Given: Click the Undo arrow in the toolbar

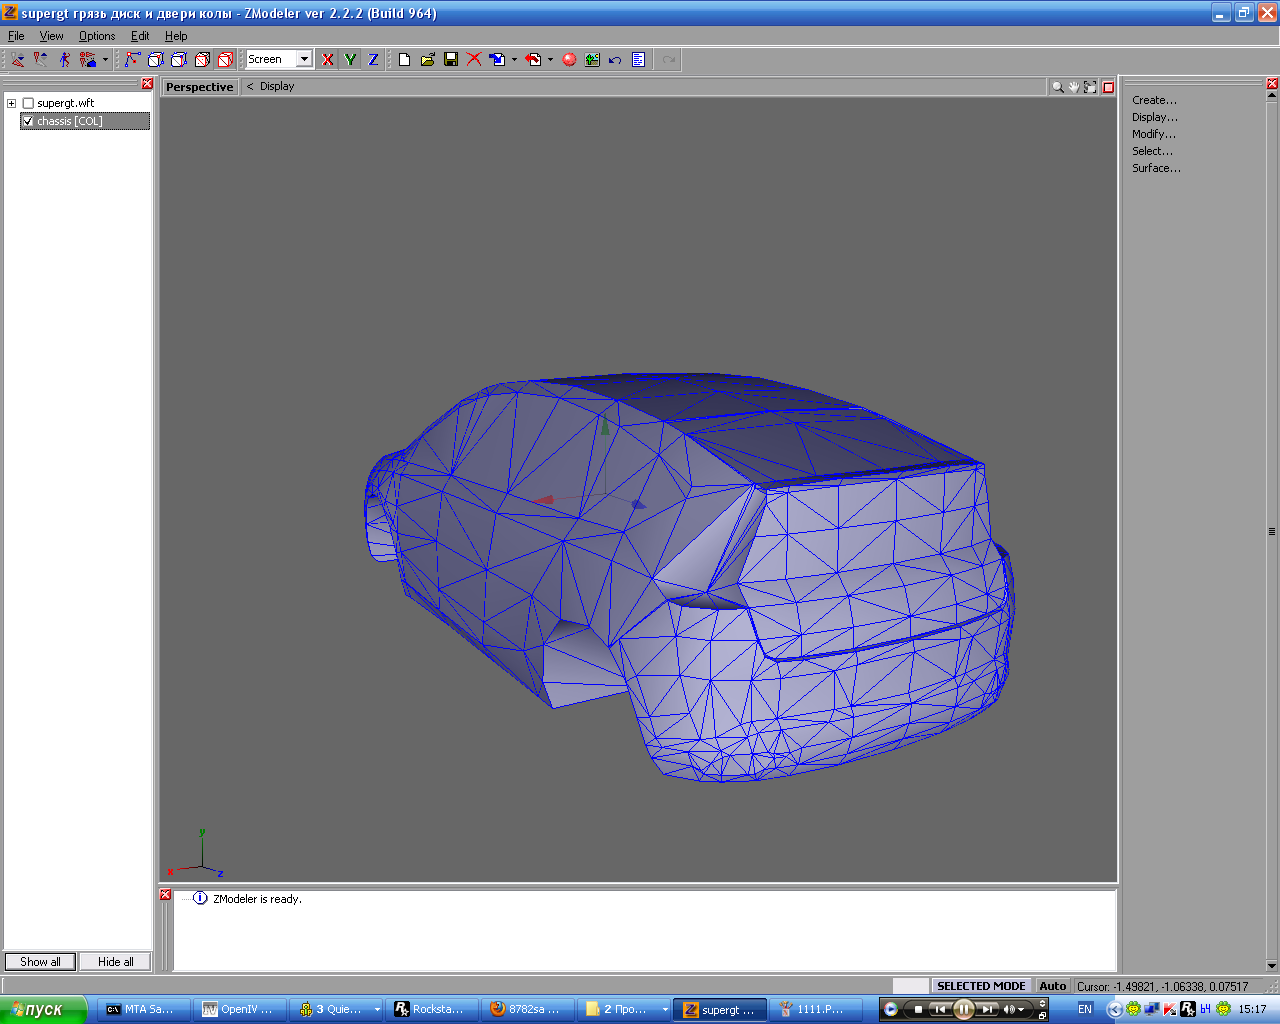Looking at the screenshot, I should 615,60.
